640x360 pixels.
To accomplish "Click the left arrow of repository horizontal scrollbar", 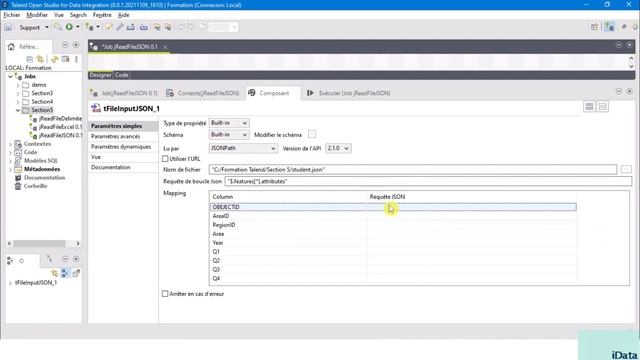I will point(9,244).
